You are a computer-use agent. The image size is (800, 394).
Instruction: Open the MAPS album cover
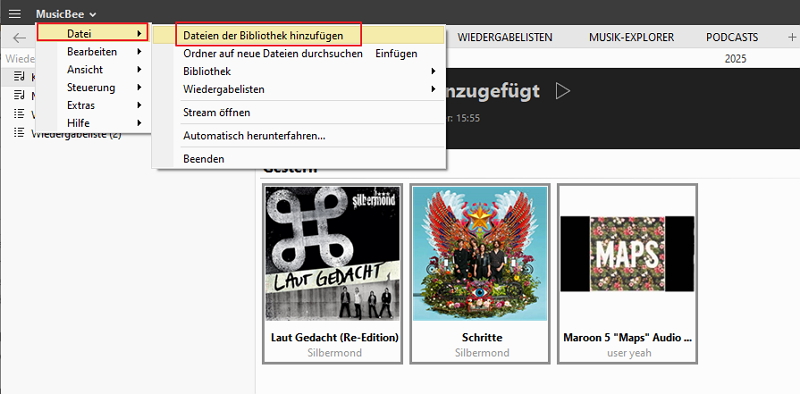coord(627,254)
